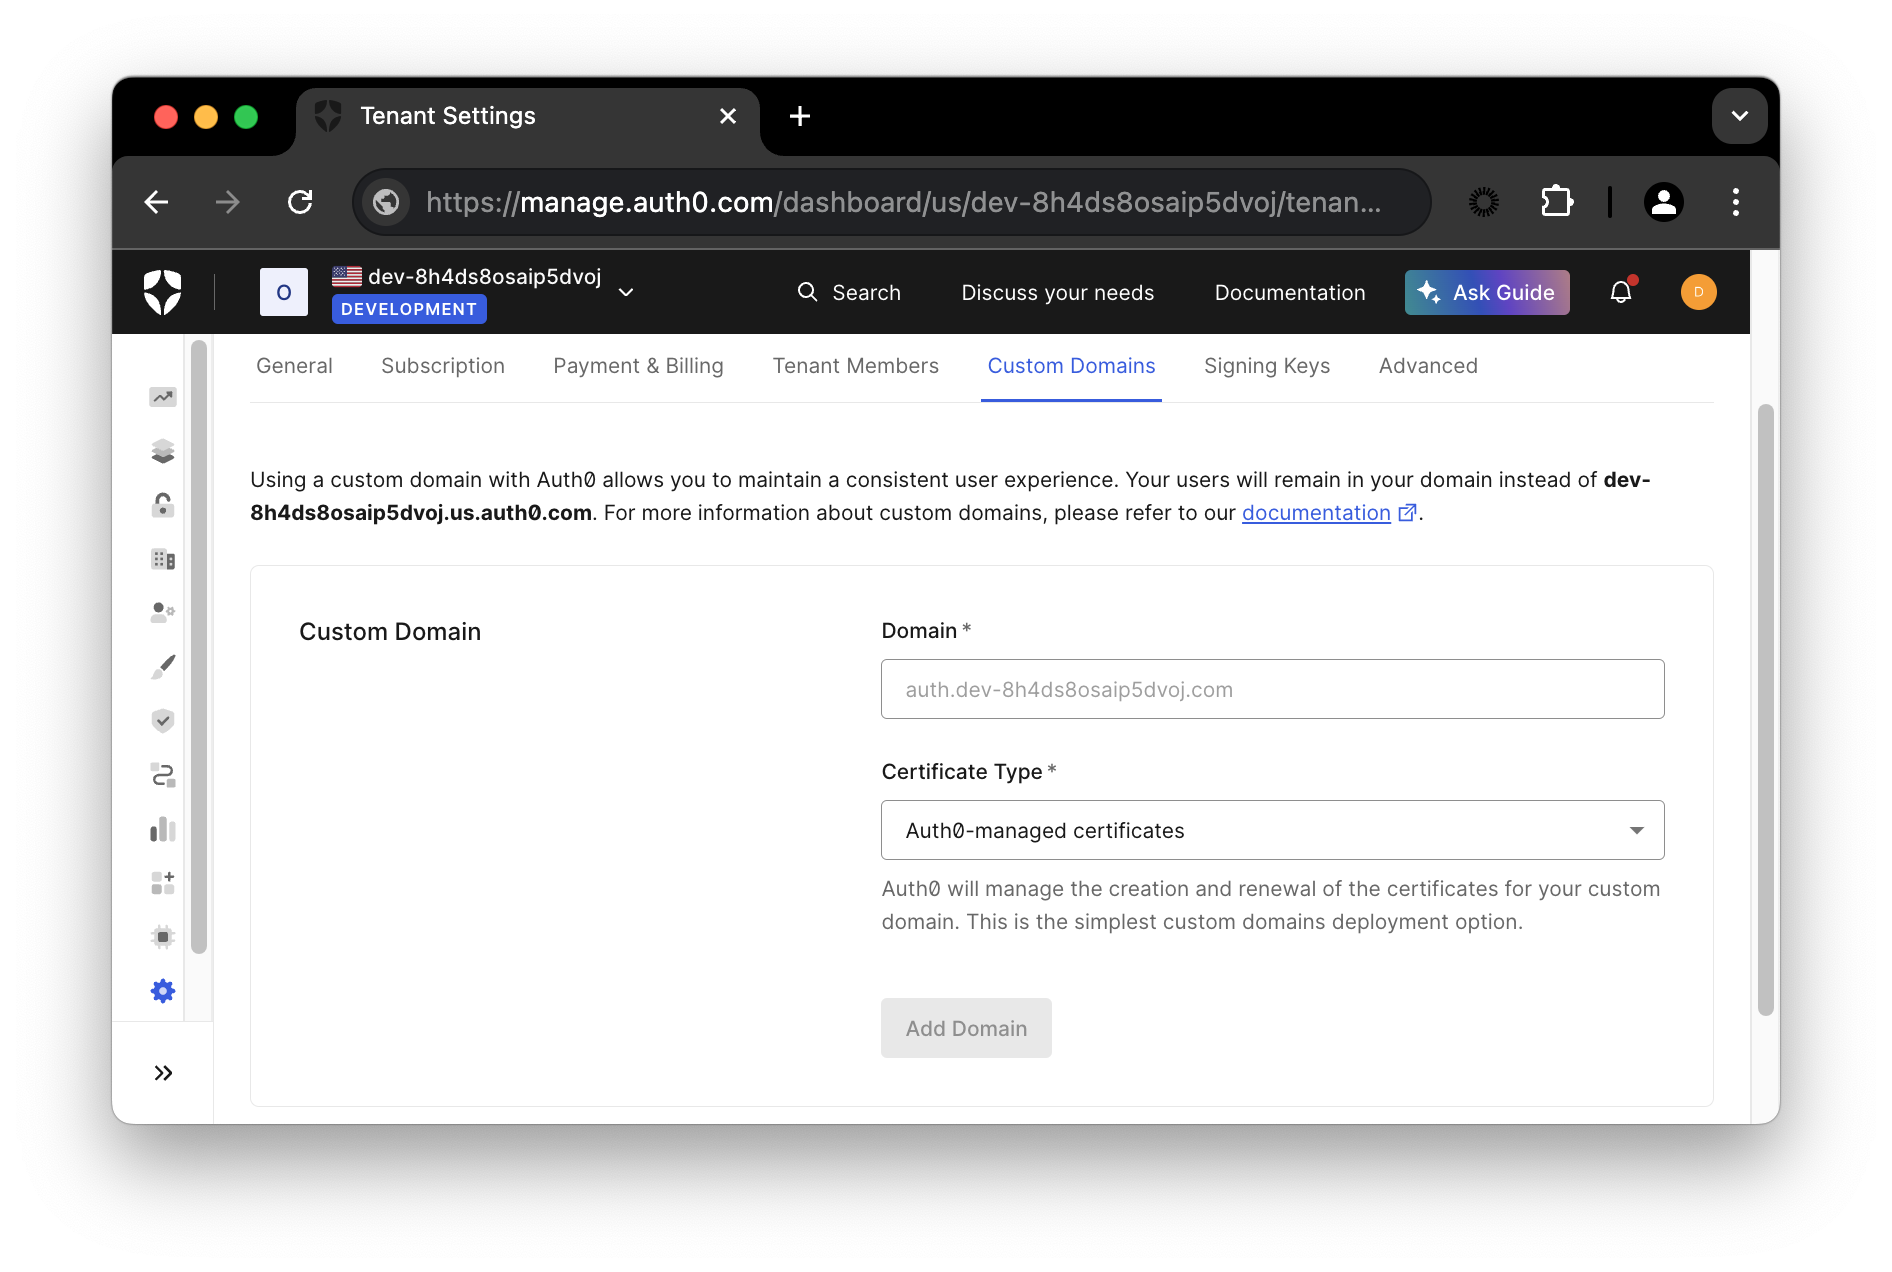Click the Ask Guide button
1892x1272 pixels.
[x=1487, y=292]
